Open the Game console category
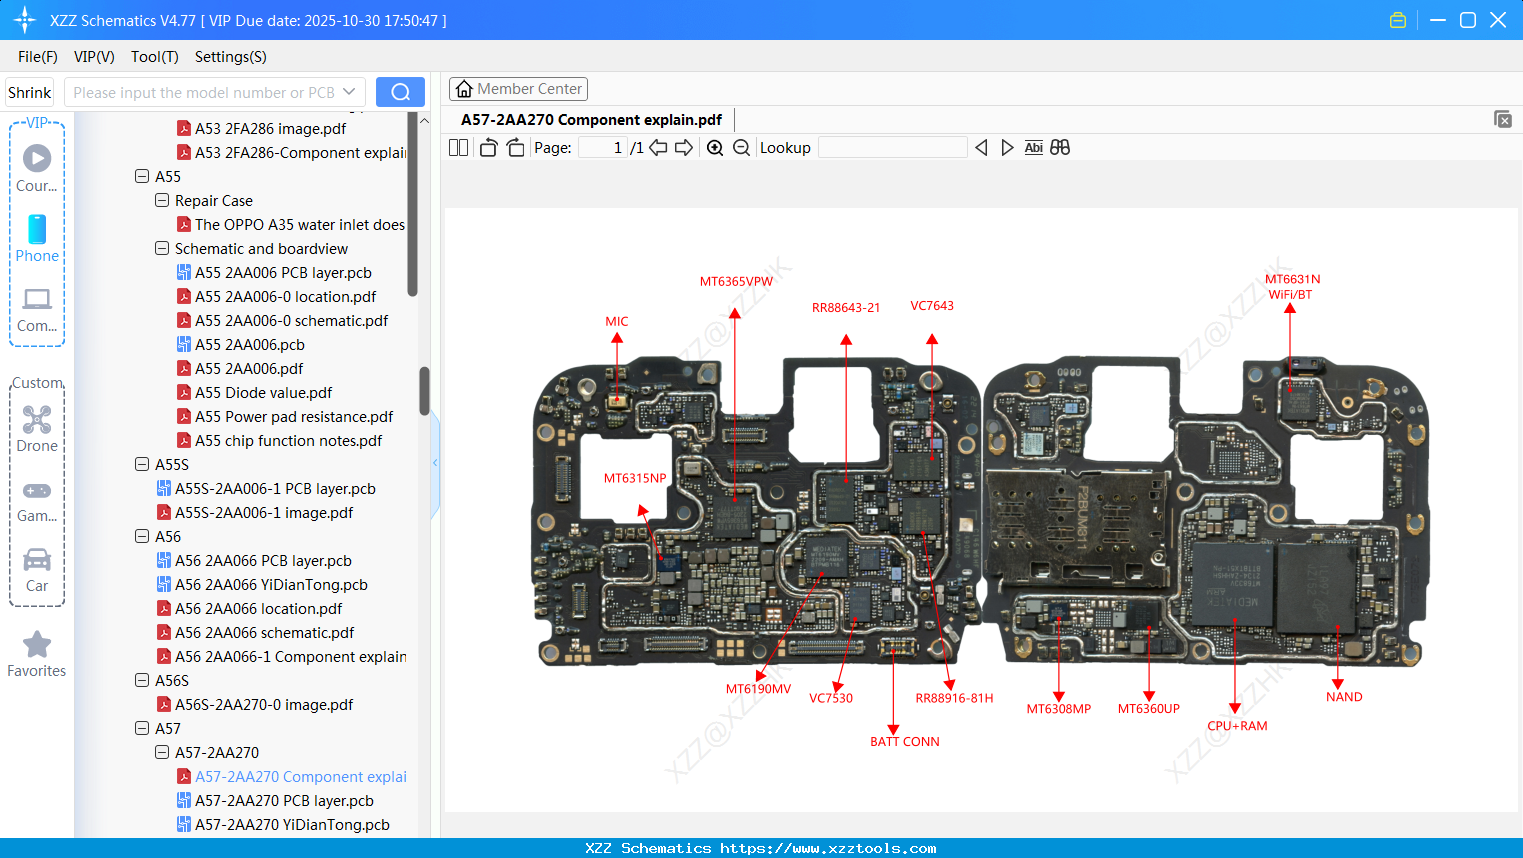Image resolution: width=1523 pixels, height=858 pixels. [x=37, y=500]
